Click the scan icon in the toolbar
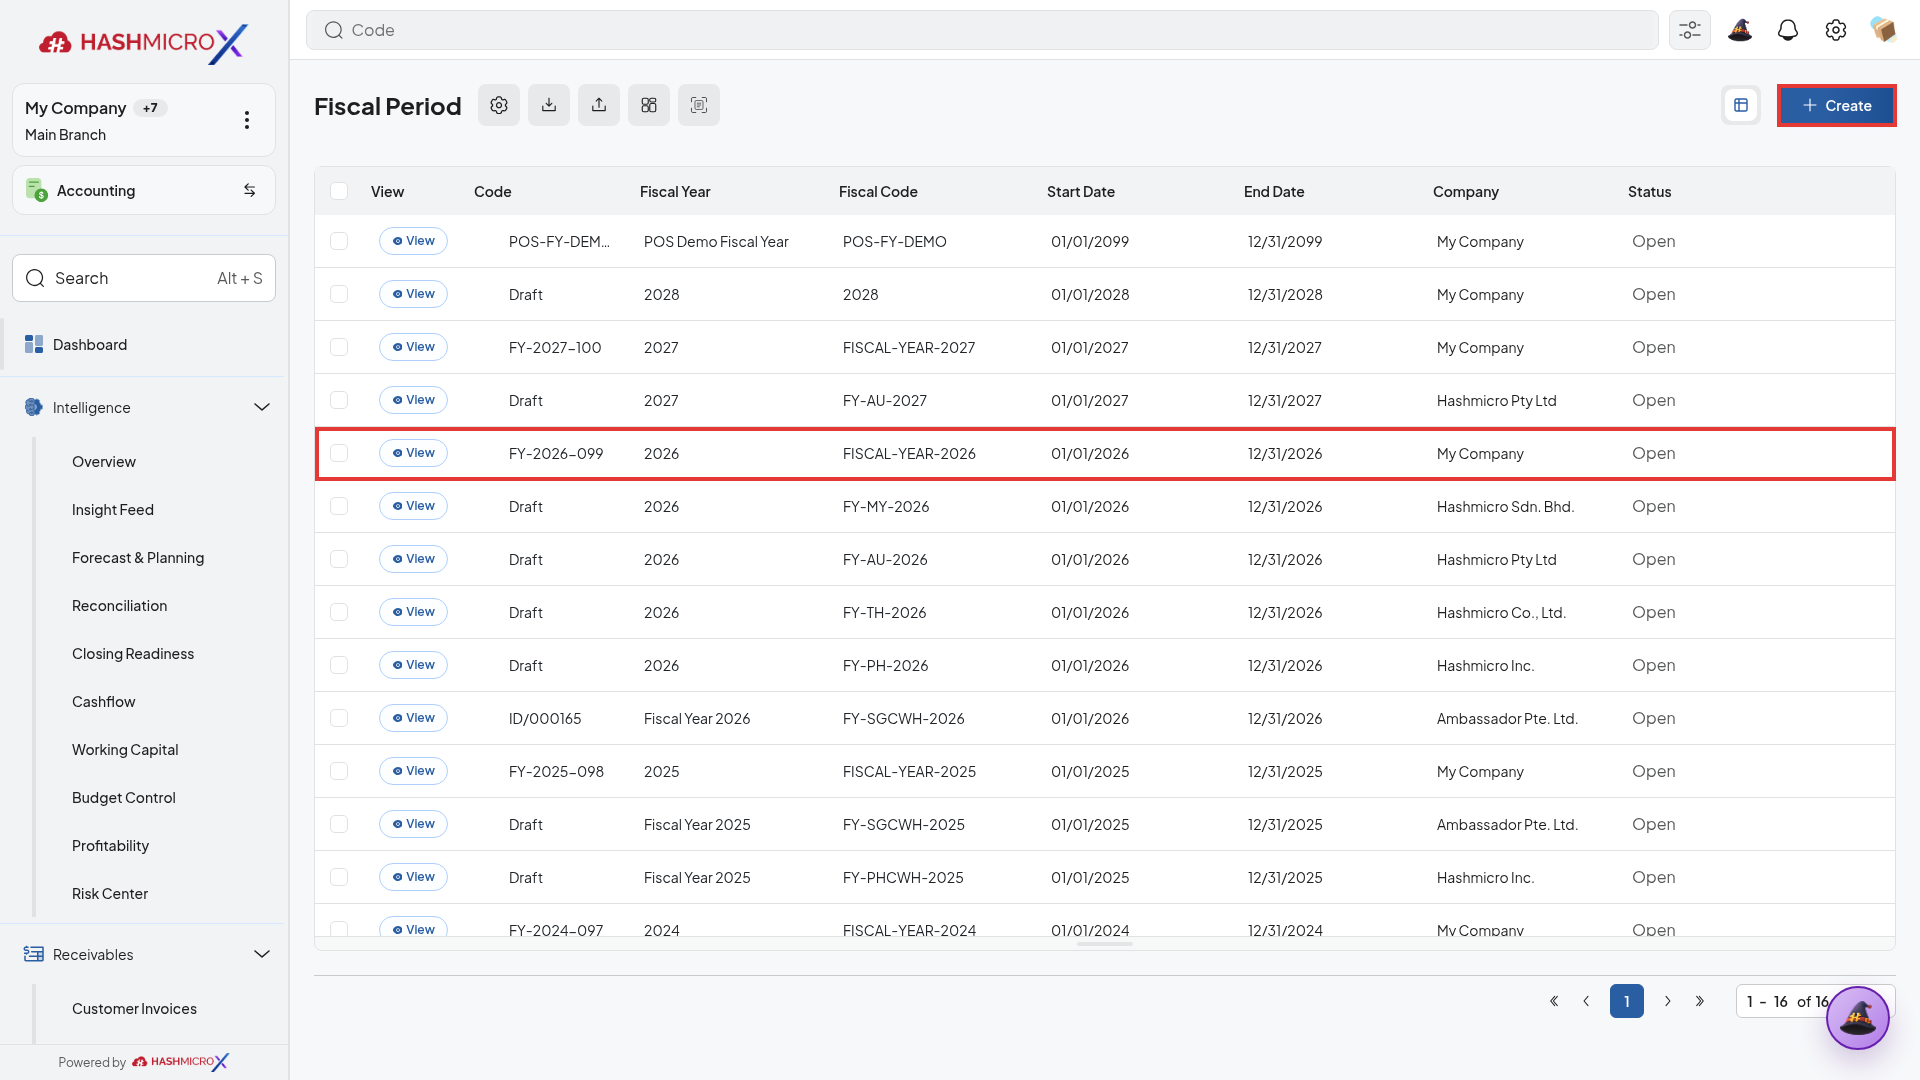This screenshot has width=1920, height=1080. pos(699,105)
